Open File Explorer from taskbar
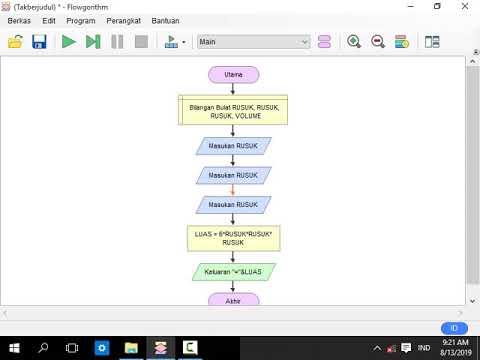480x360 pixels. pos(131,348)
